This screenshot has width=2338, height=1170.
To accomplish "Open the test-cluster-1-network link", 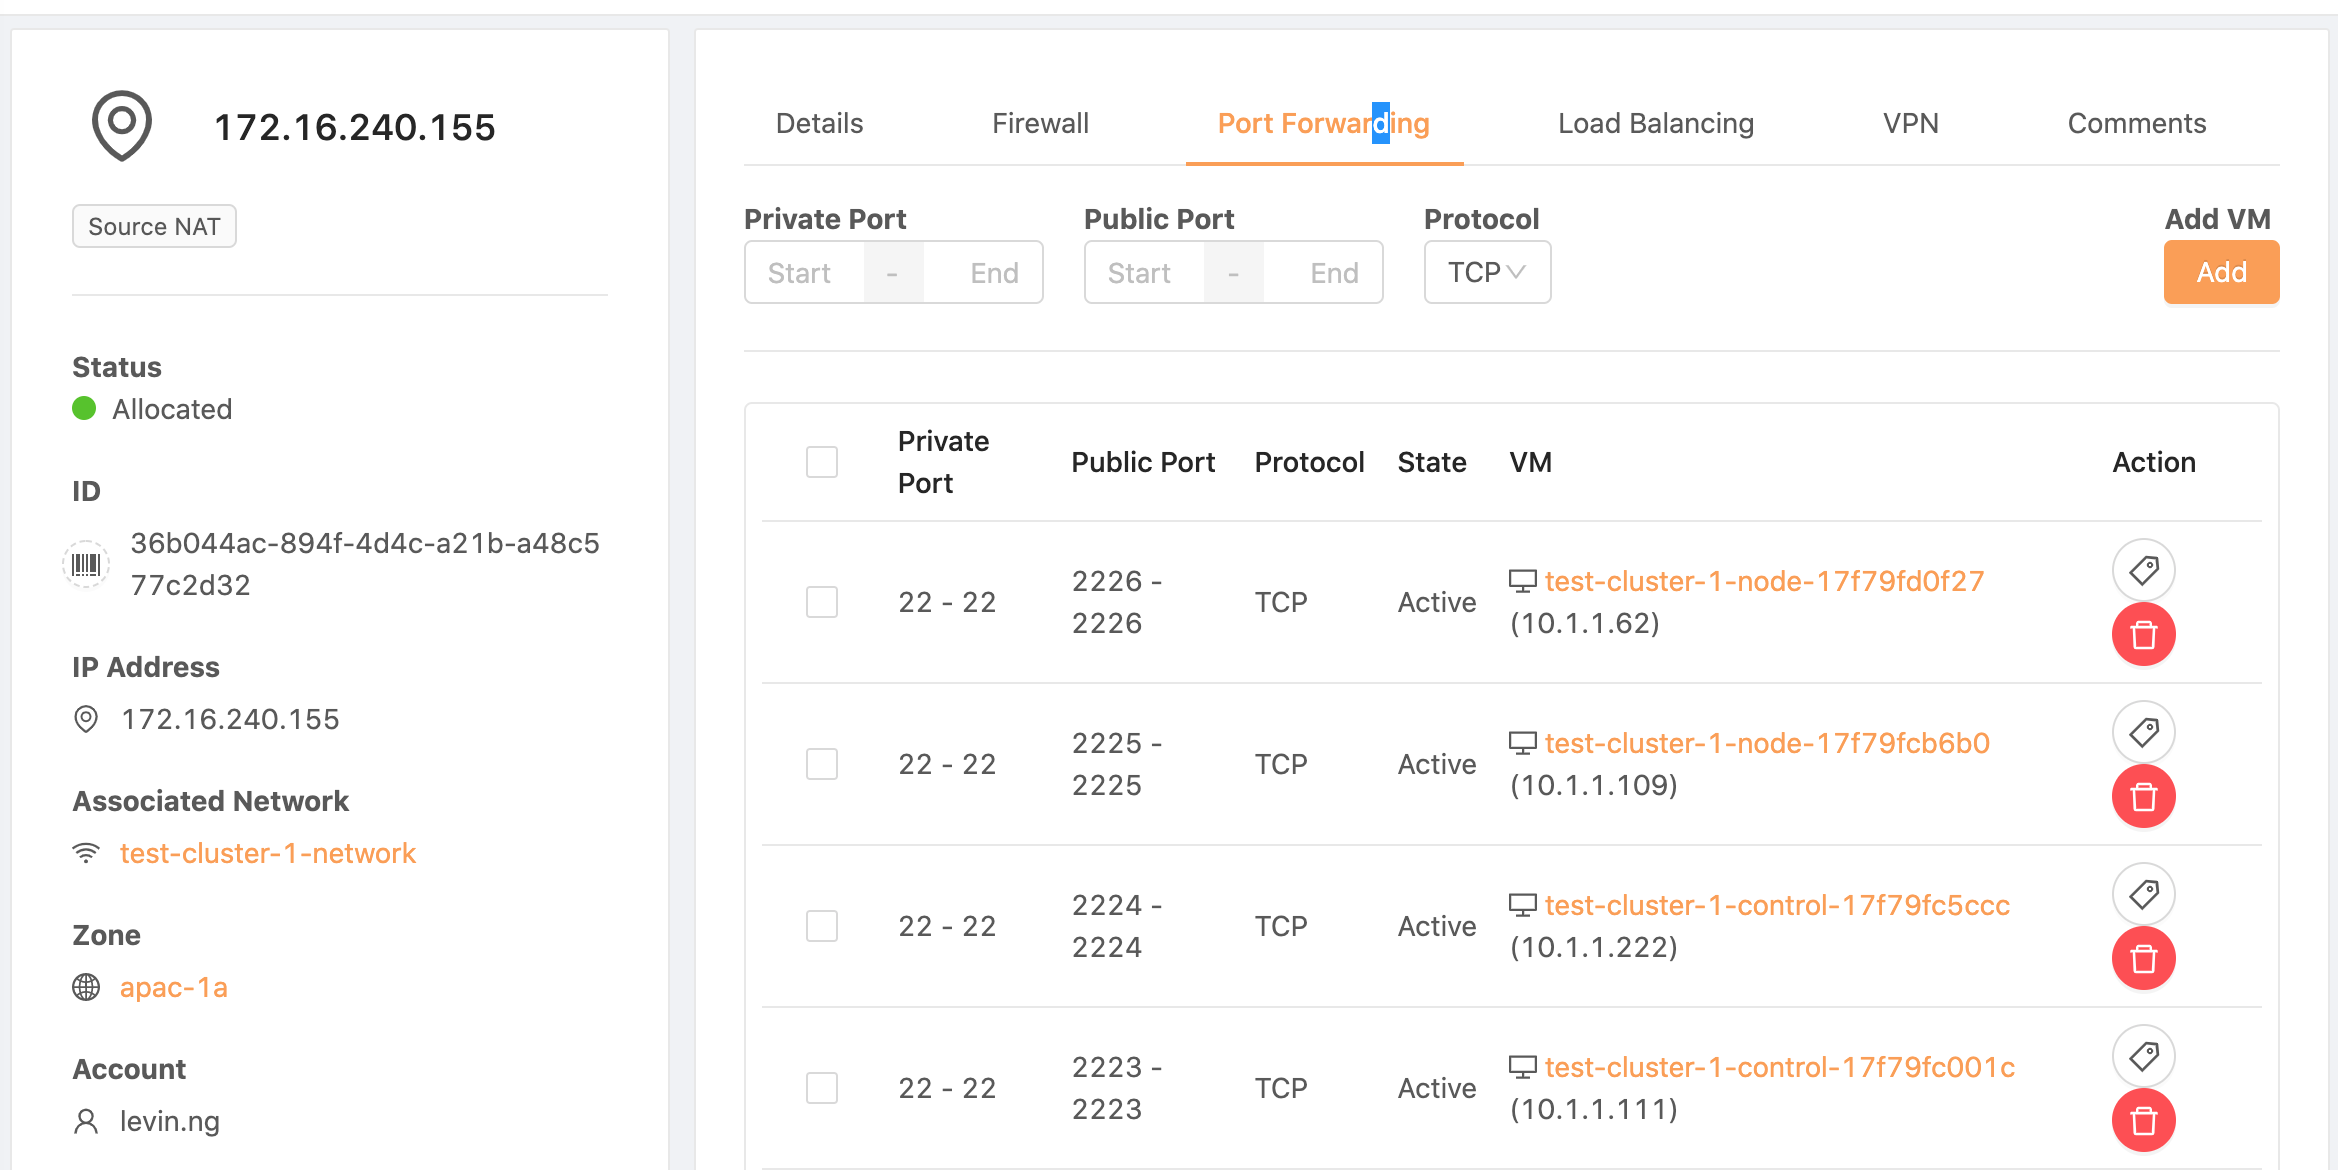I will [267, 853].
